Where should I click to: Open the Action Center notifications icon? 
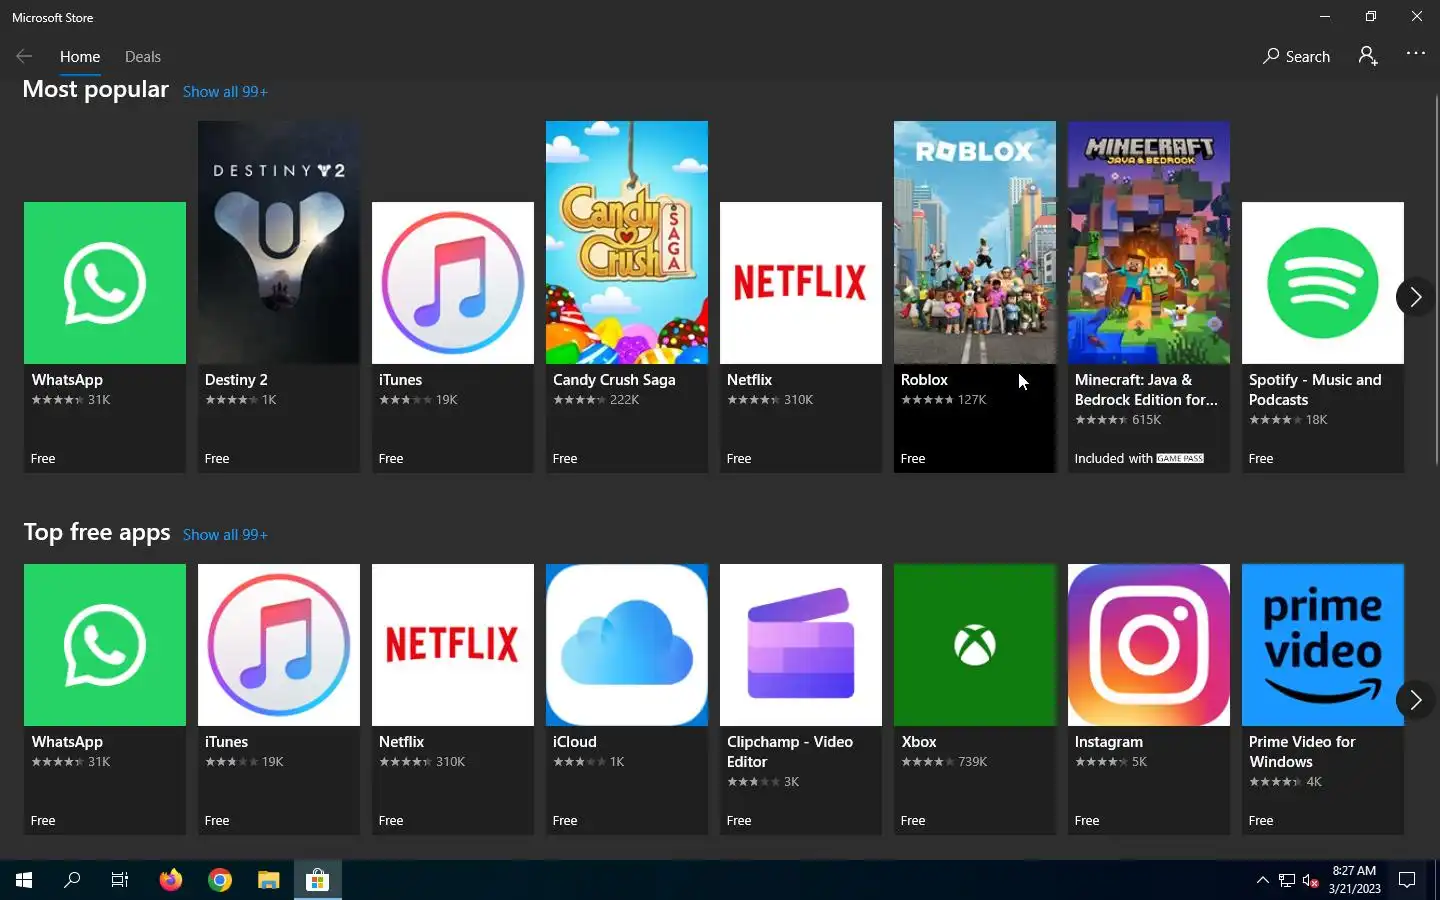pyautogui.click(x=1407, y=880)
